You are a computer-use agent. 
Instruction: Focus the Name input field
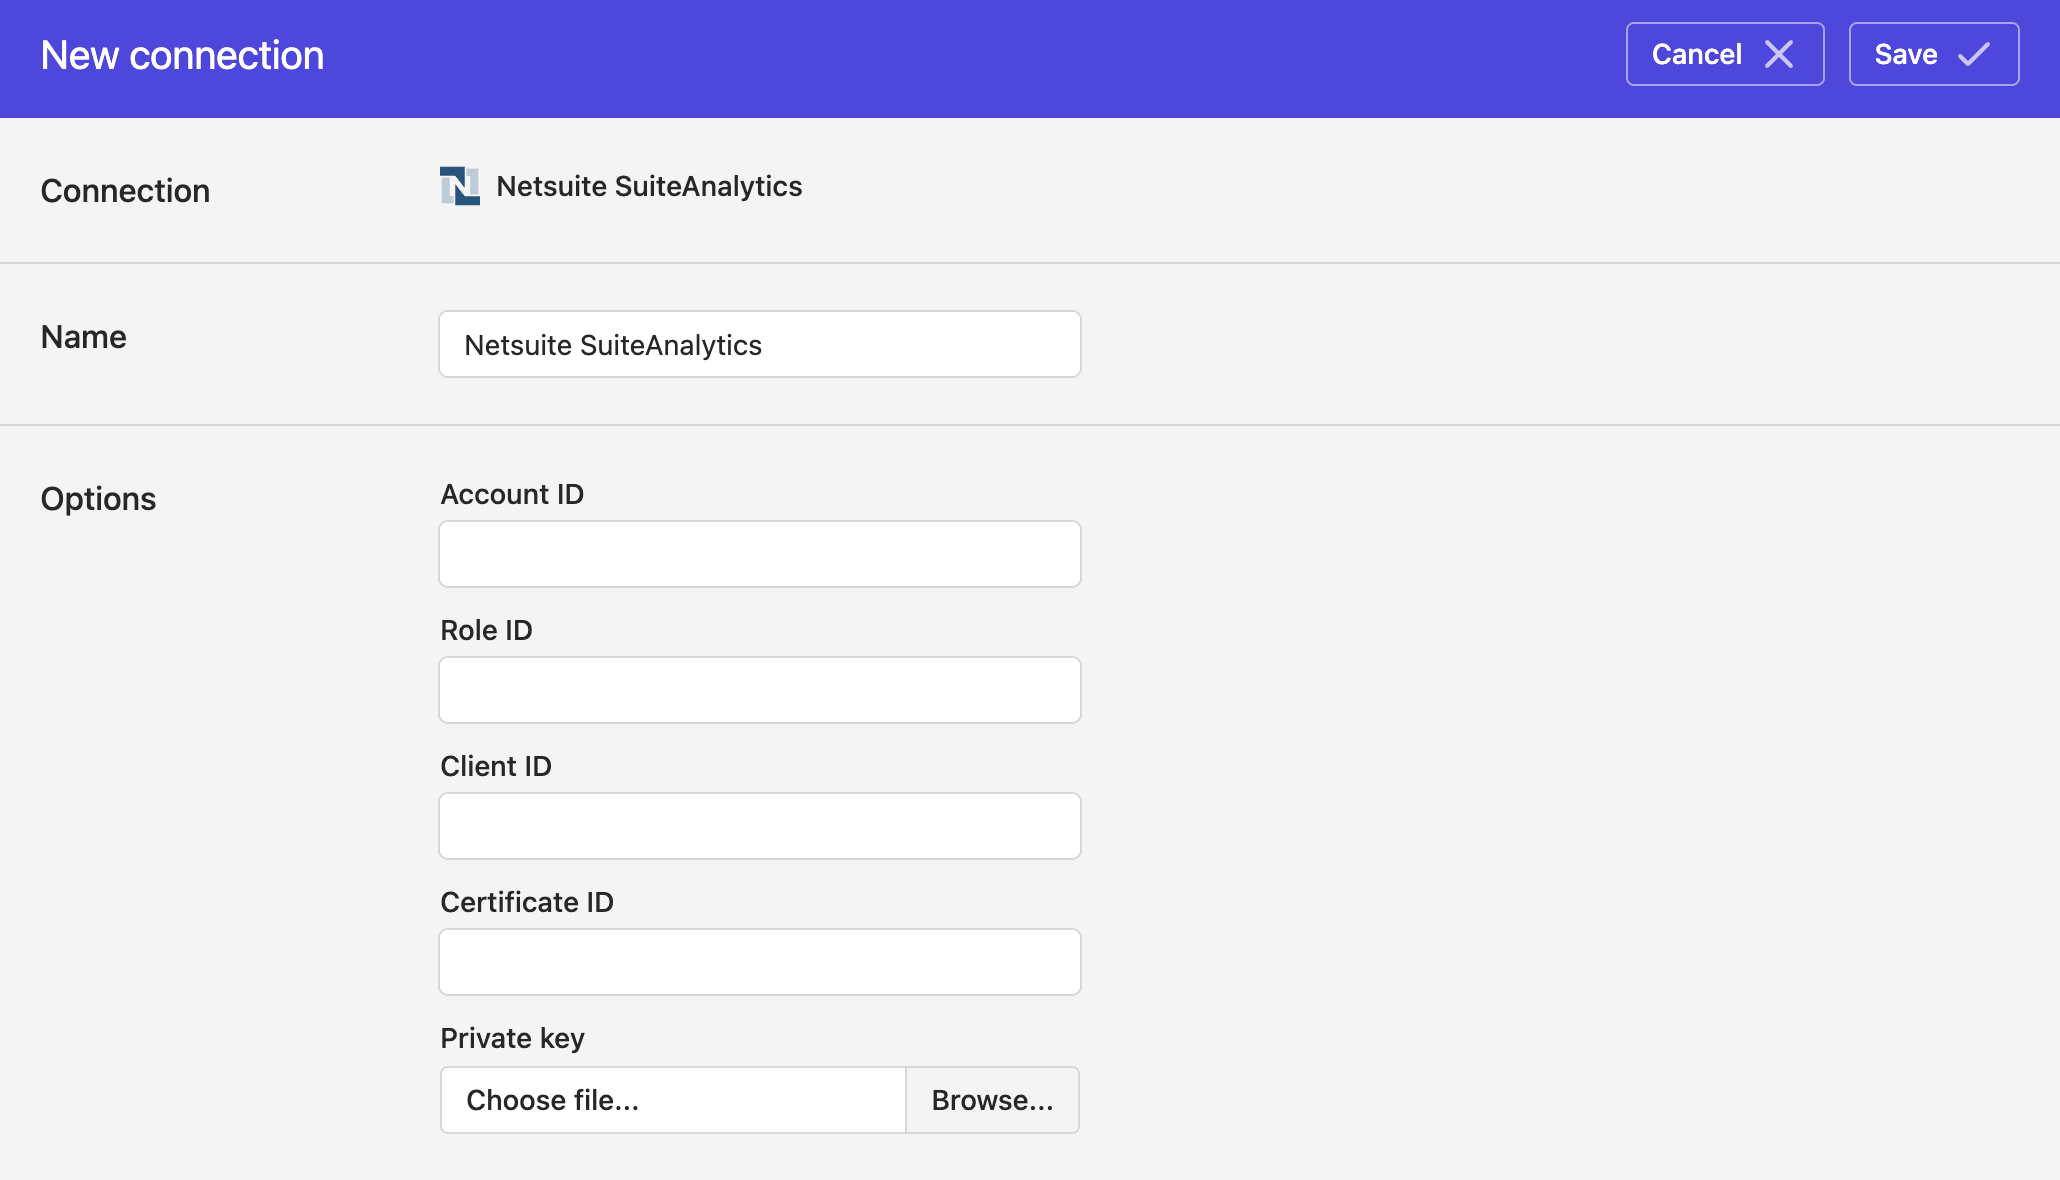coord(760,344)
